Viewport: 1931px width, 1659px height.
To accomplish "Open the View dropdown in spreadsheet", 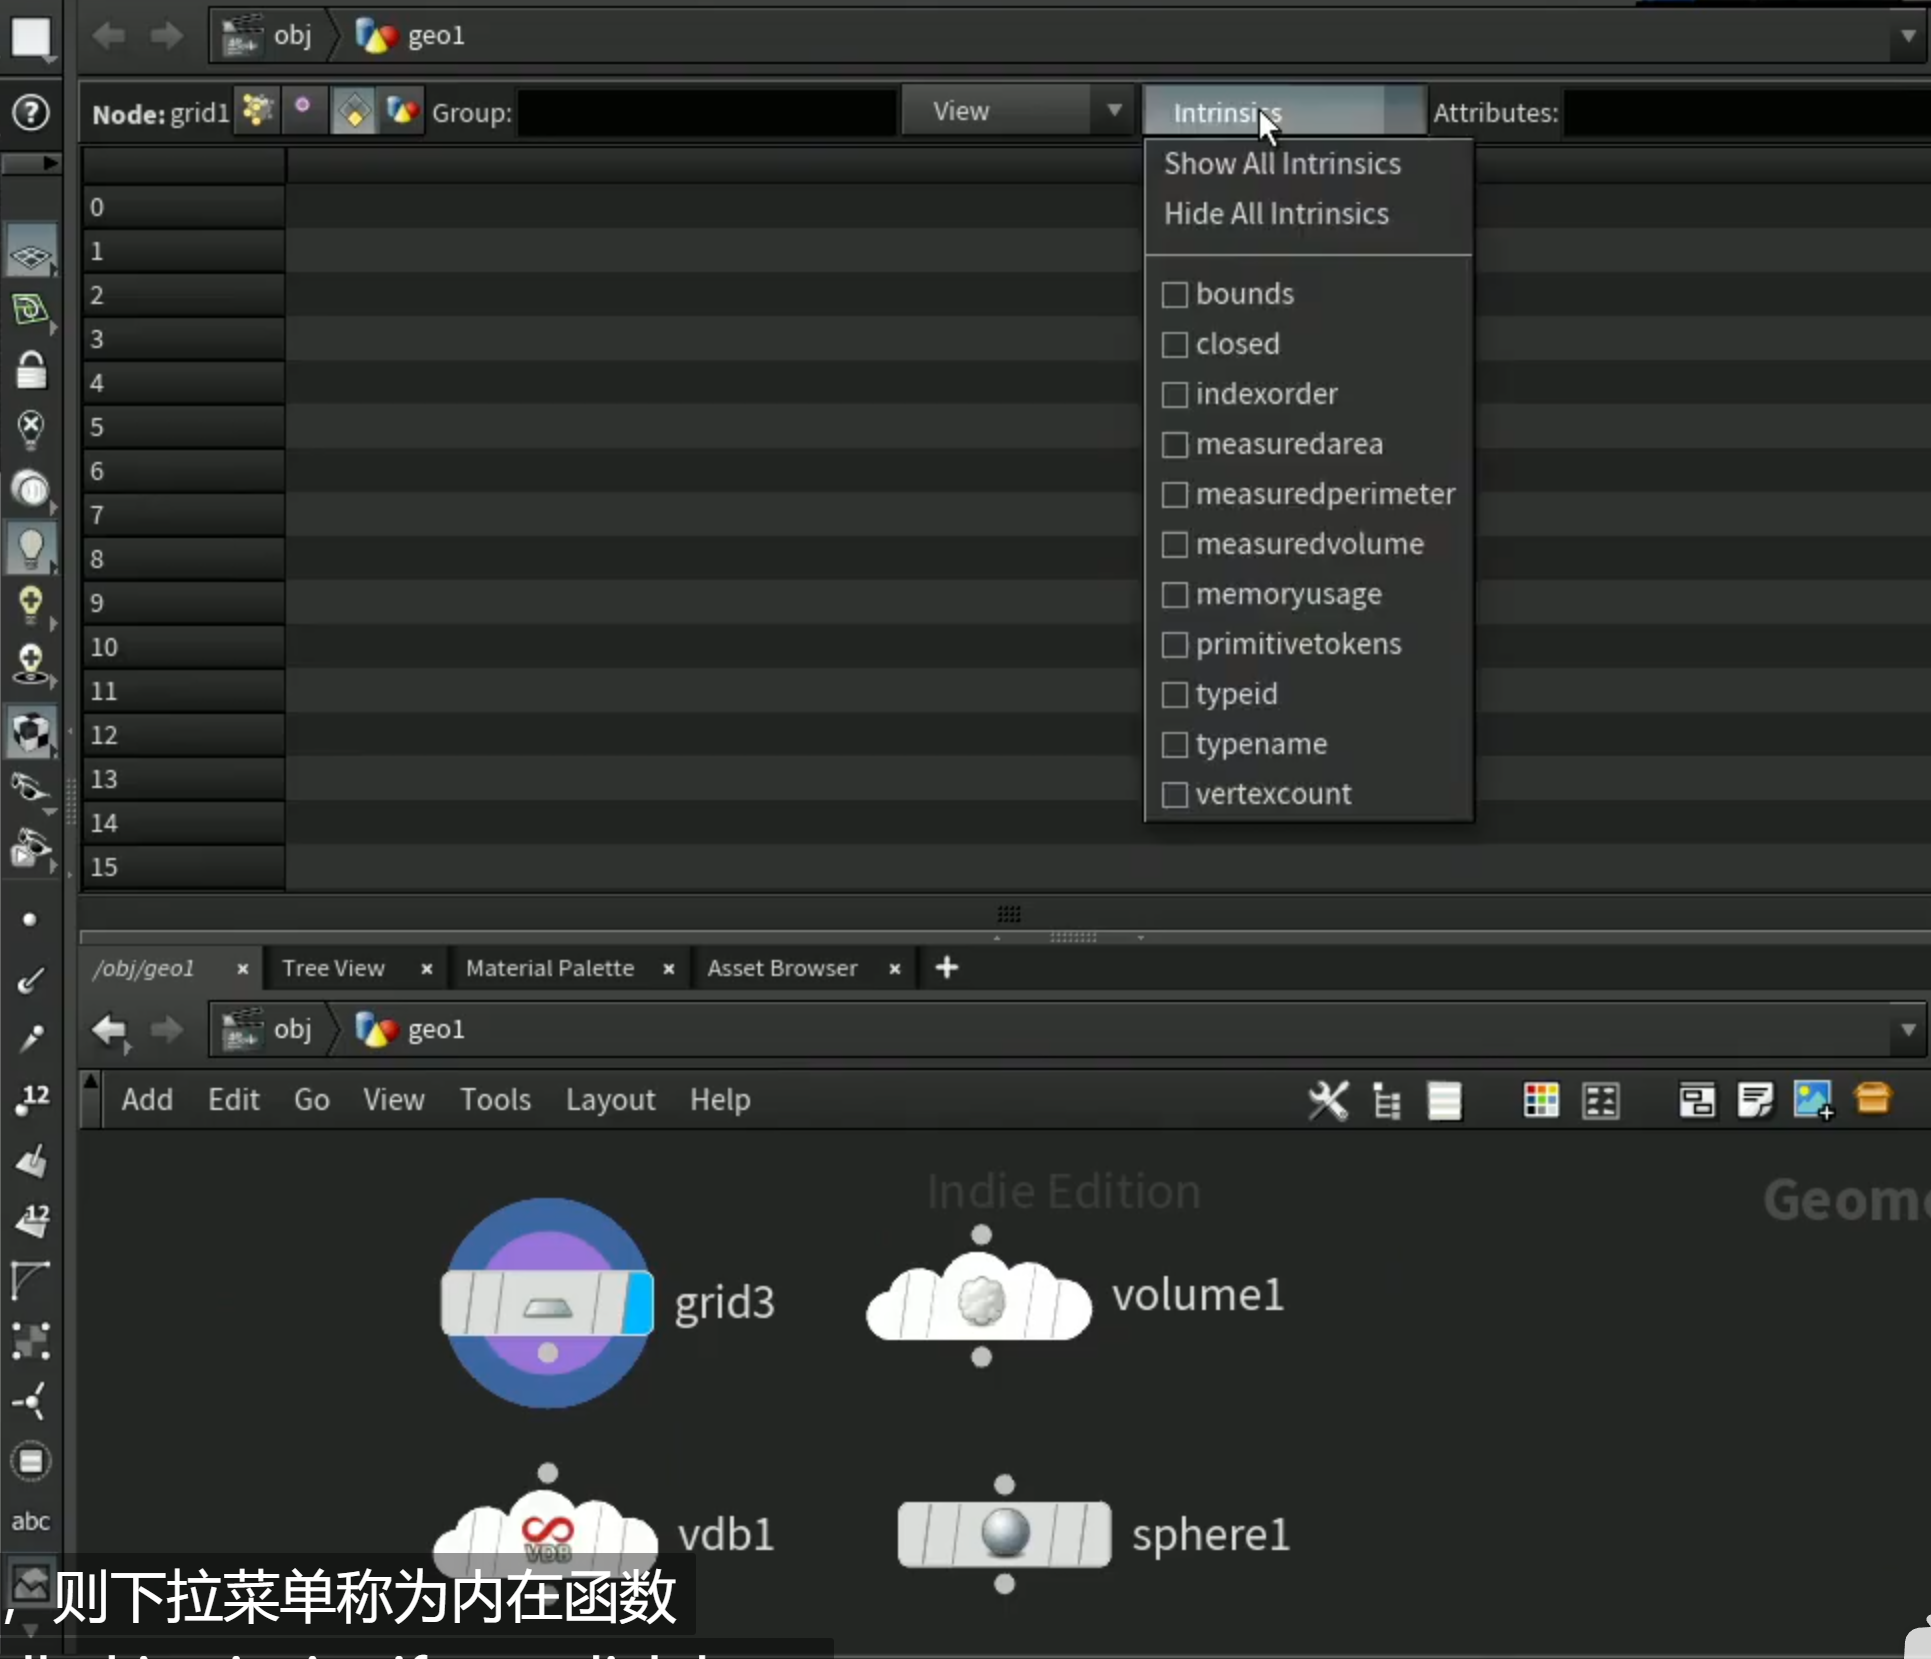I will (1017, 111).
